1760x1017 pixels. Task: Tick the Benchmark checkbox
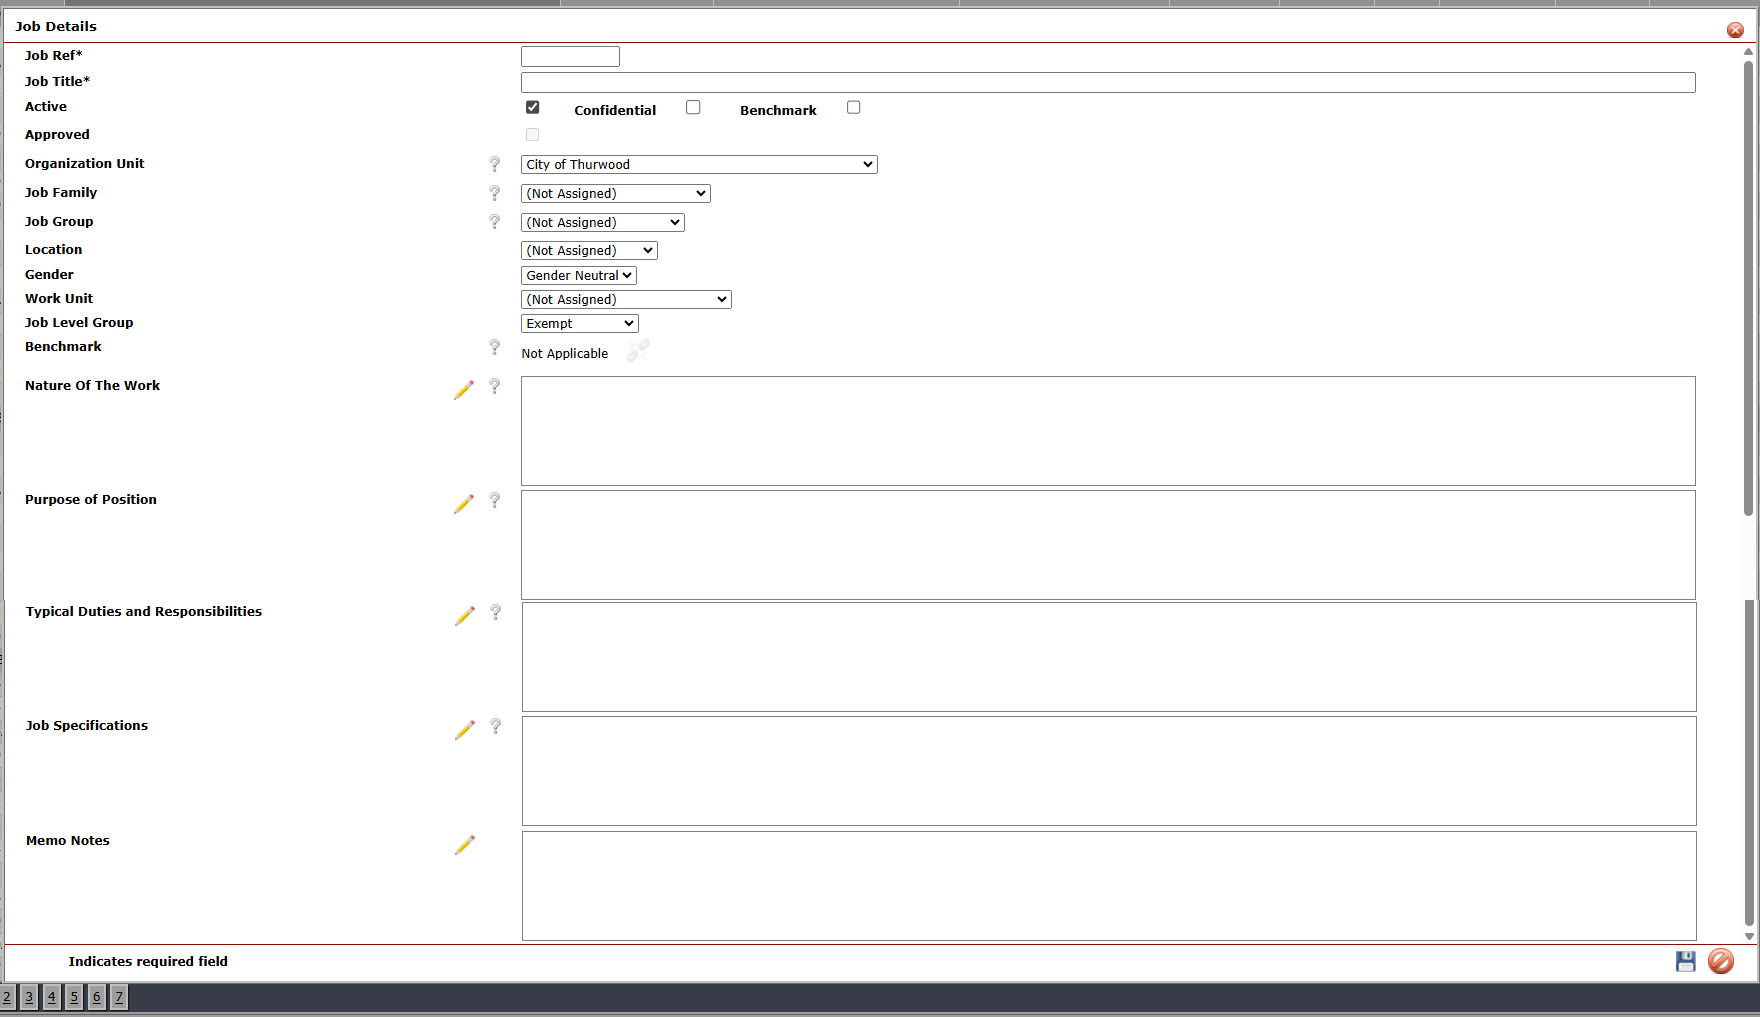click(x=853, y=107)
